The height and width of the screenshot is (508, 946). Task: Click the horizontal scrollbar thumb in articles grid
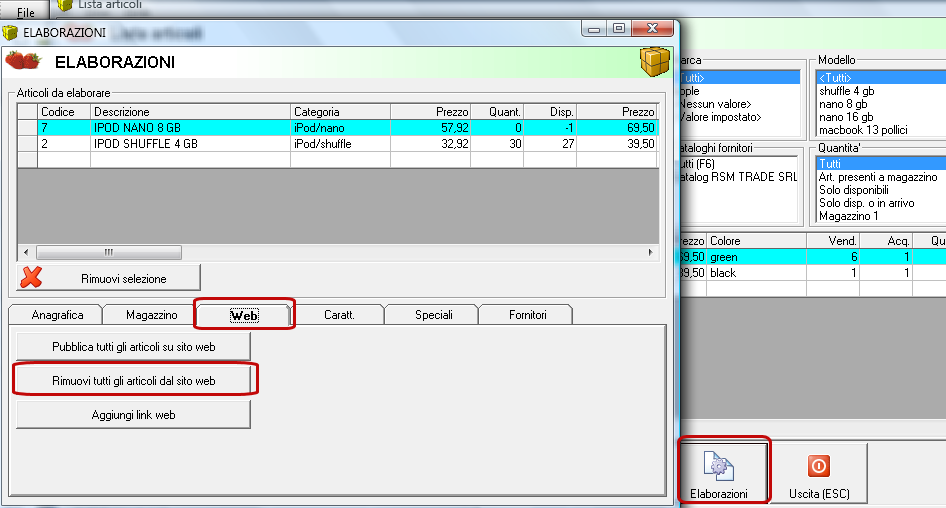(109, 252)
